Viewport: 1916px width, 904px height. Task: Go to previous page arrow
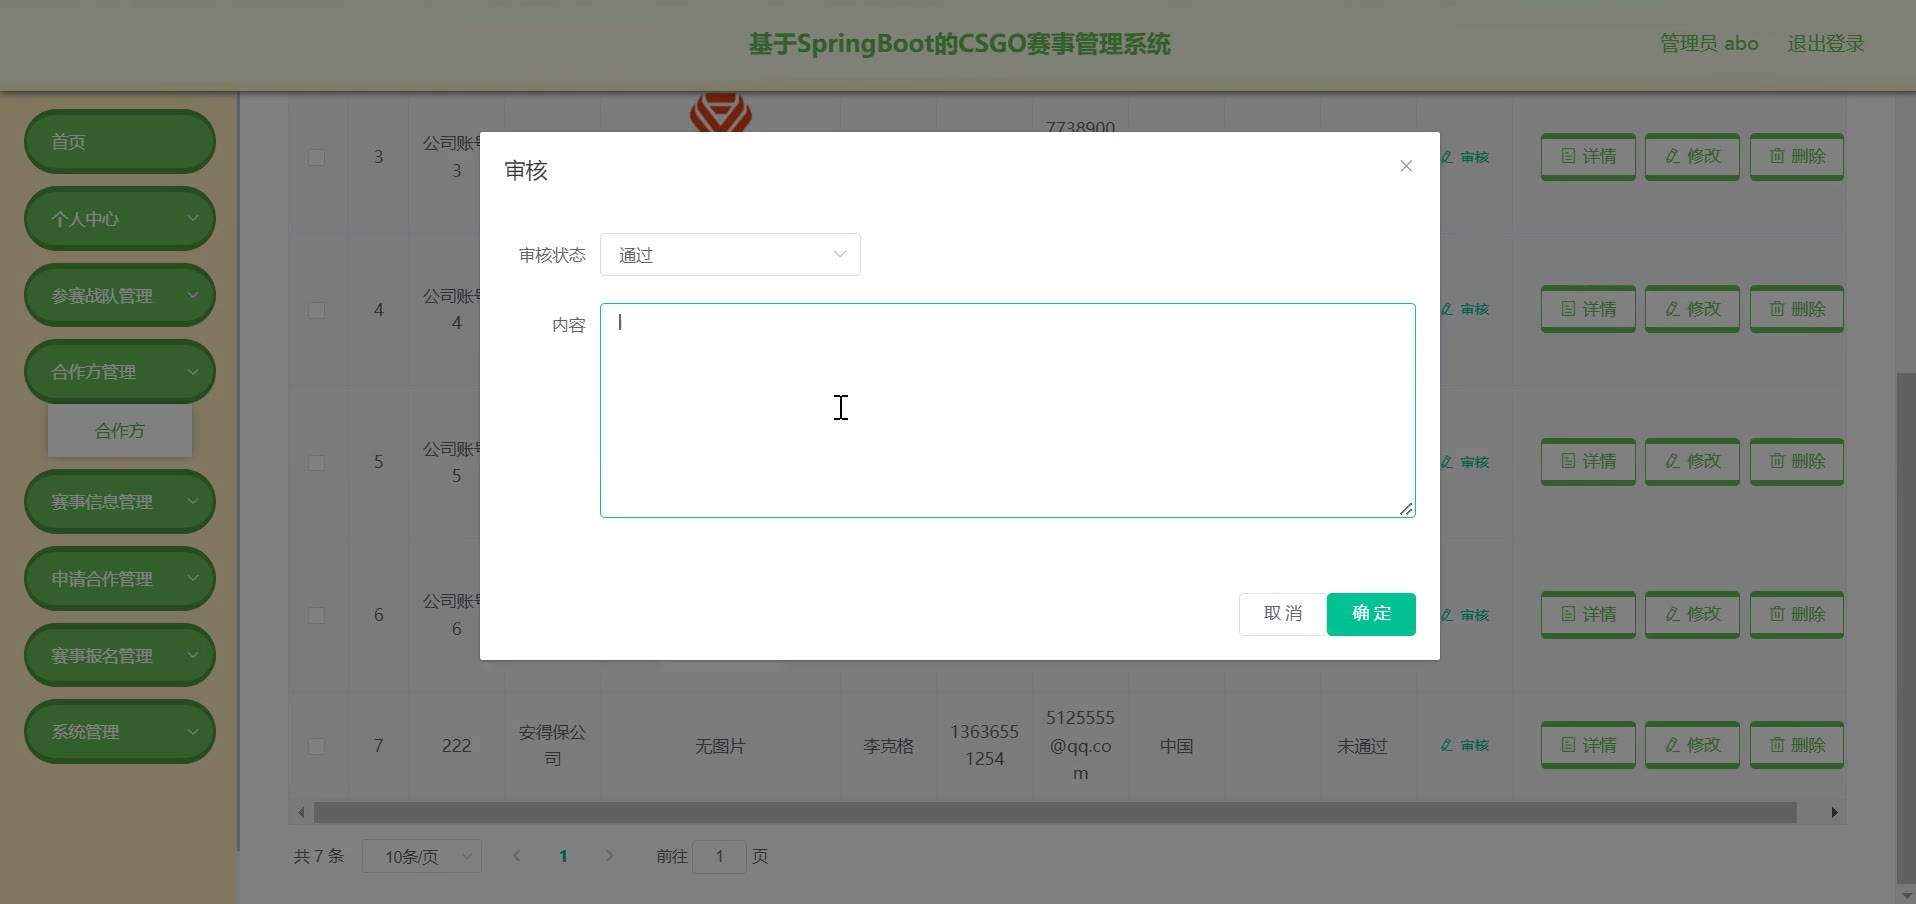(x=517, y=856)
